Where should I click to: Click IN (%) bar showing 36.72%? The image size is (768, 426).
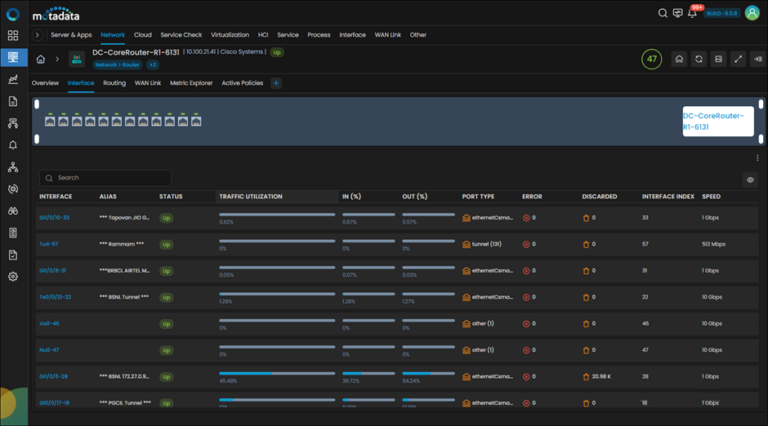pos(368,374)
